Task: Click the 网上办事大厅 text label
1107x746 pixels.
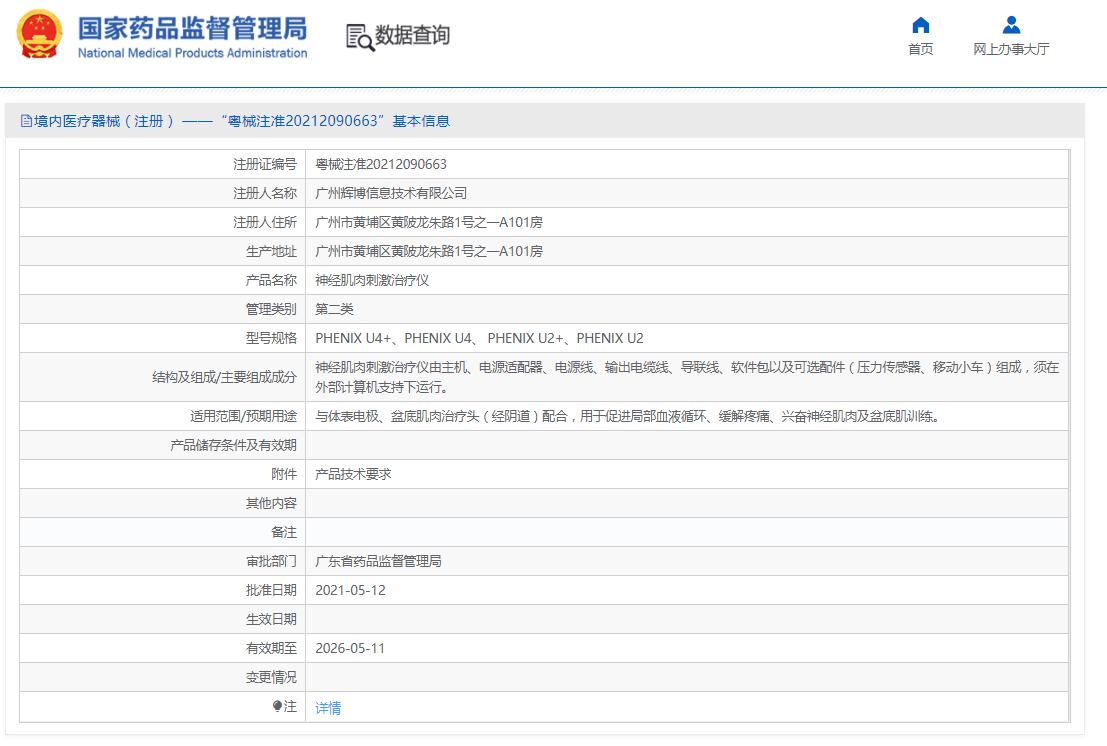Action: coord(1010,48)
